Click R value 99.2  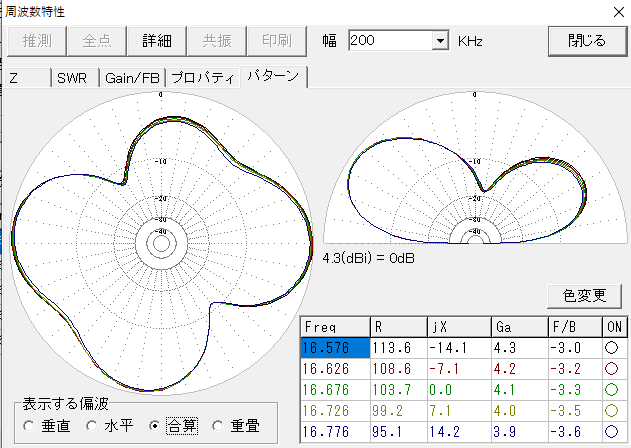(399, 411)
